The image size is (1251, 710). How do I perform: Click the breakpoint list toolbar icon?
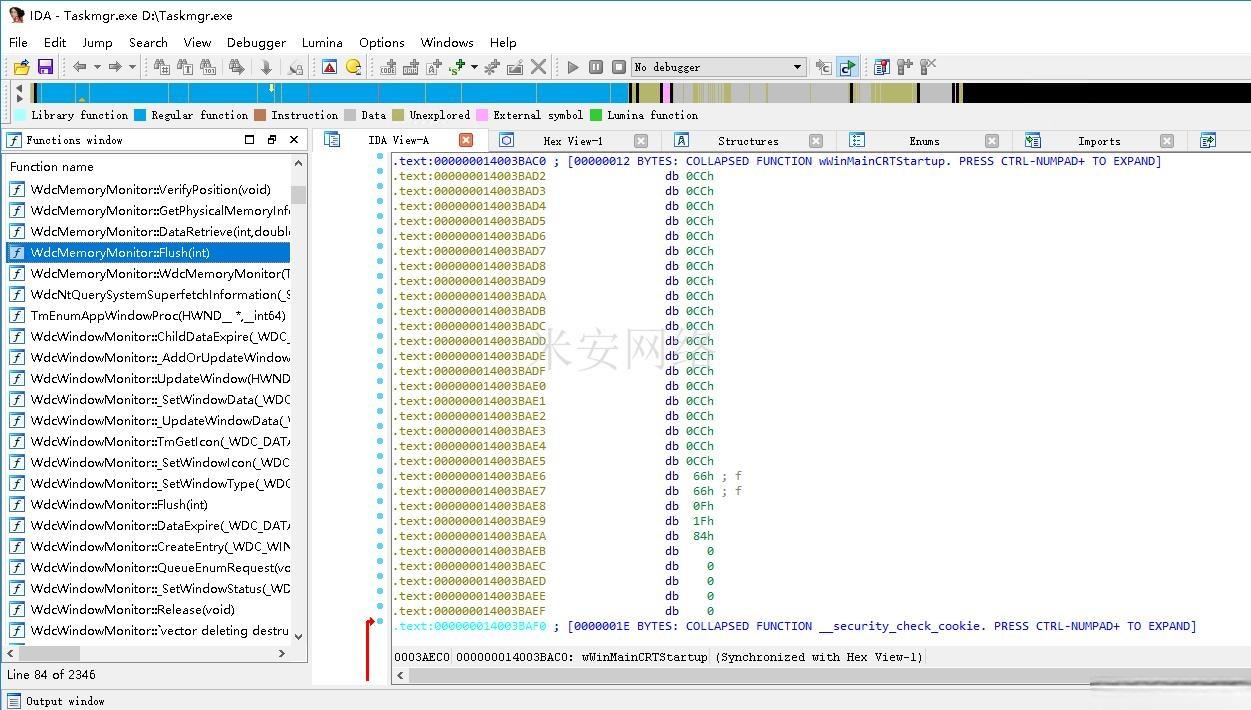(x=882, y=67)
